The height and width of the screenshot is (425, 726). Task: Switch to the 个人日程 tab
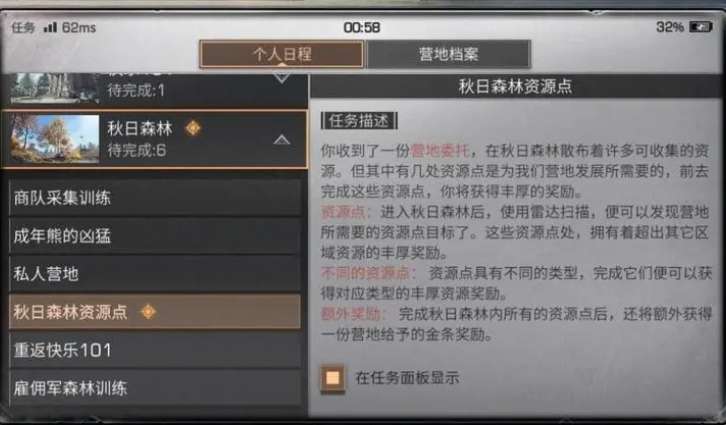click(x=282, y=54)
